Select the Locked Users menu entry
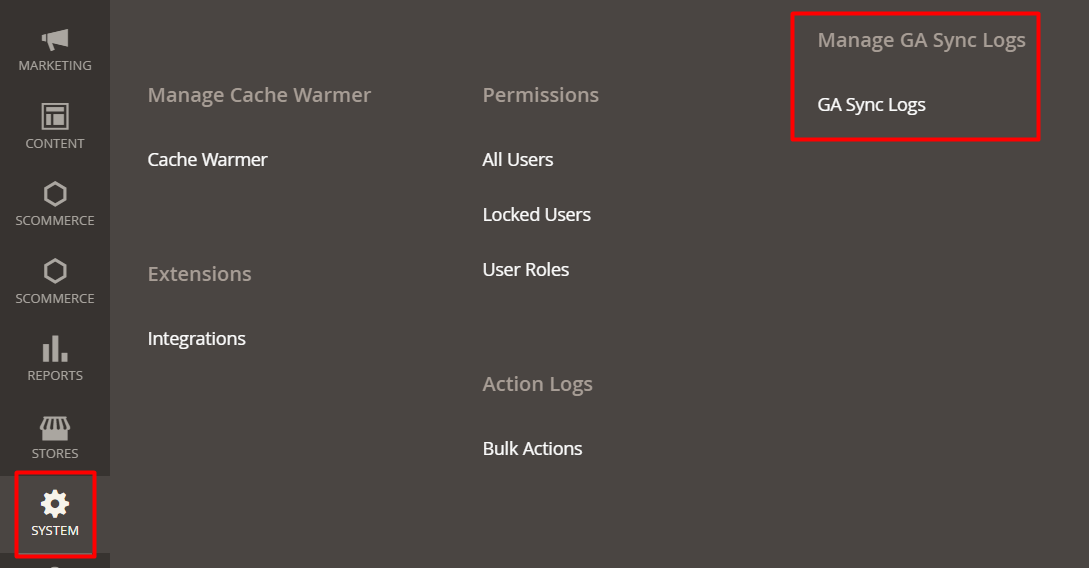This screenshot has width=1089, height=568. click(536, 215)
